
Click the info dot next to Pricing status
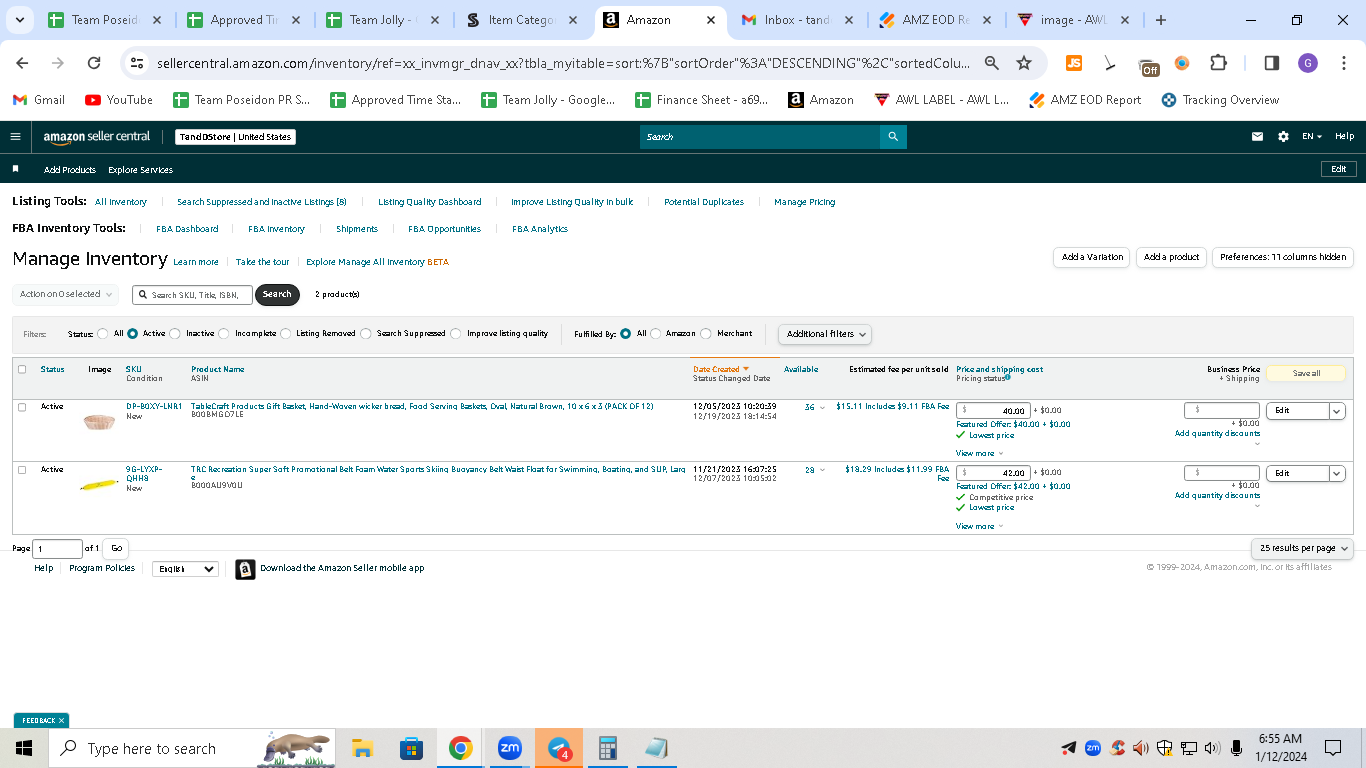click(x=1007, y=377)
